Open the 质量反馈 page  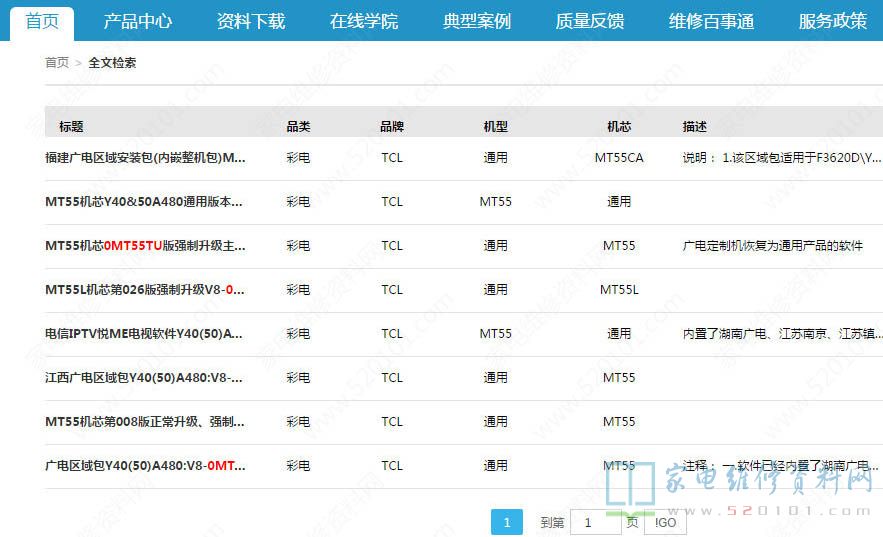click(590, 21)
